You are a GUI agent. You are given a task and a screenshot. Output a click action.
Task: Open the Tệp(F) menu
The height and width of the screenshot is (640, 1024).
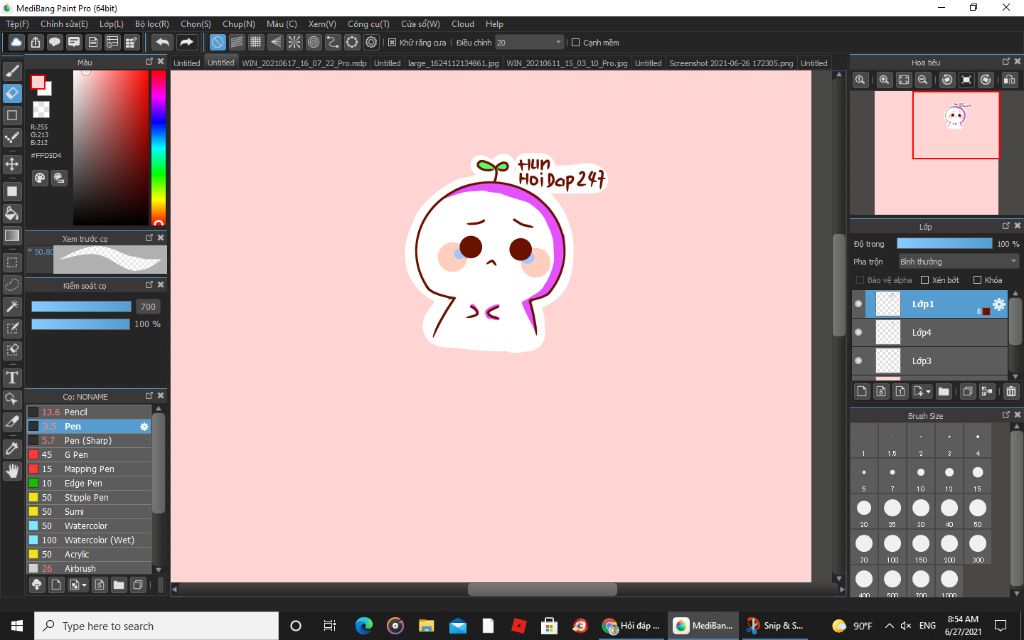click(18, 24)
